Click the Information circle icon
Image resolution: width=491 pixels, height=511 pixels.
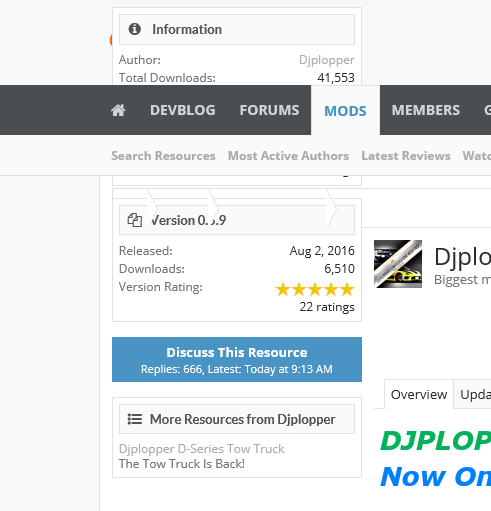click(135, 29)
